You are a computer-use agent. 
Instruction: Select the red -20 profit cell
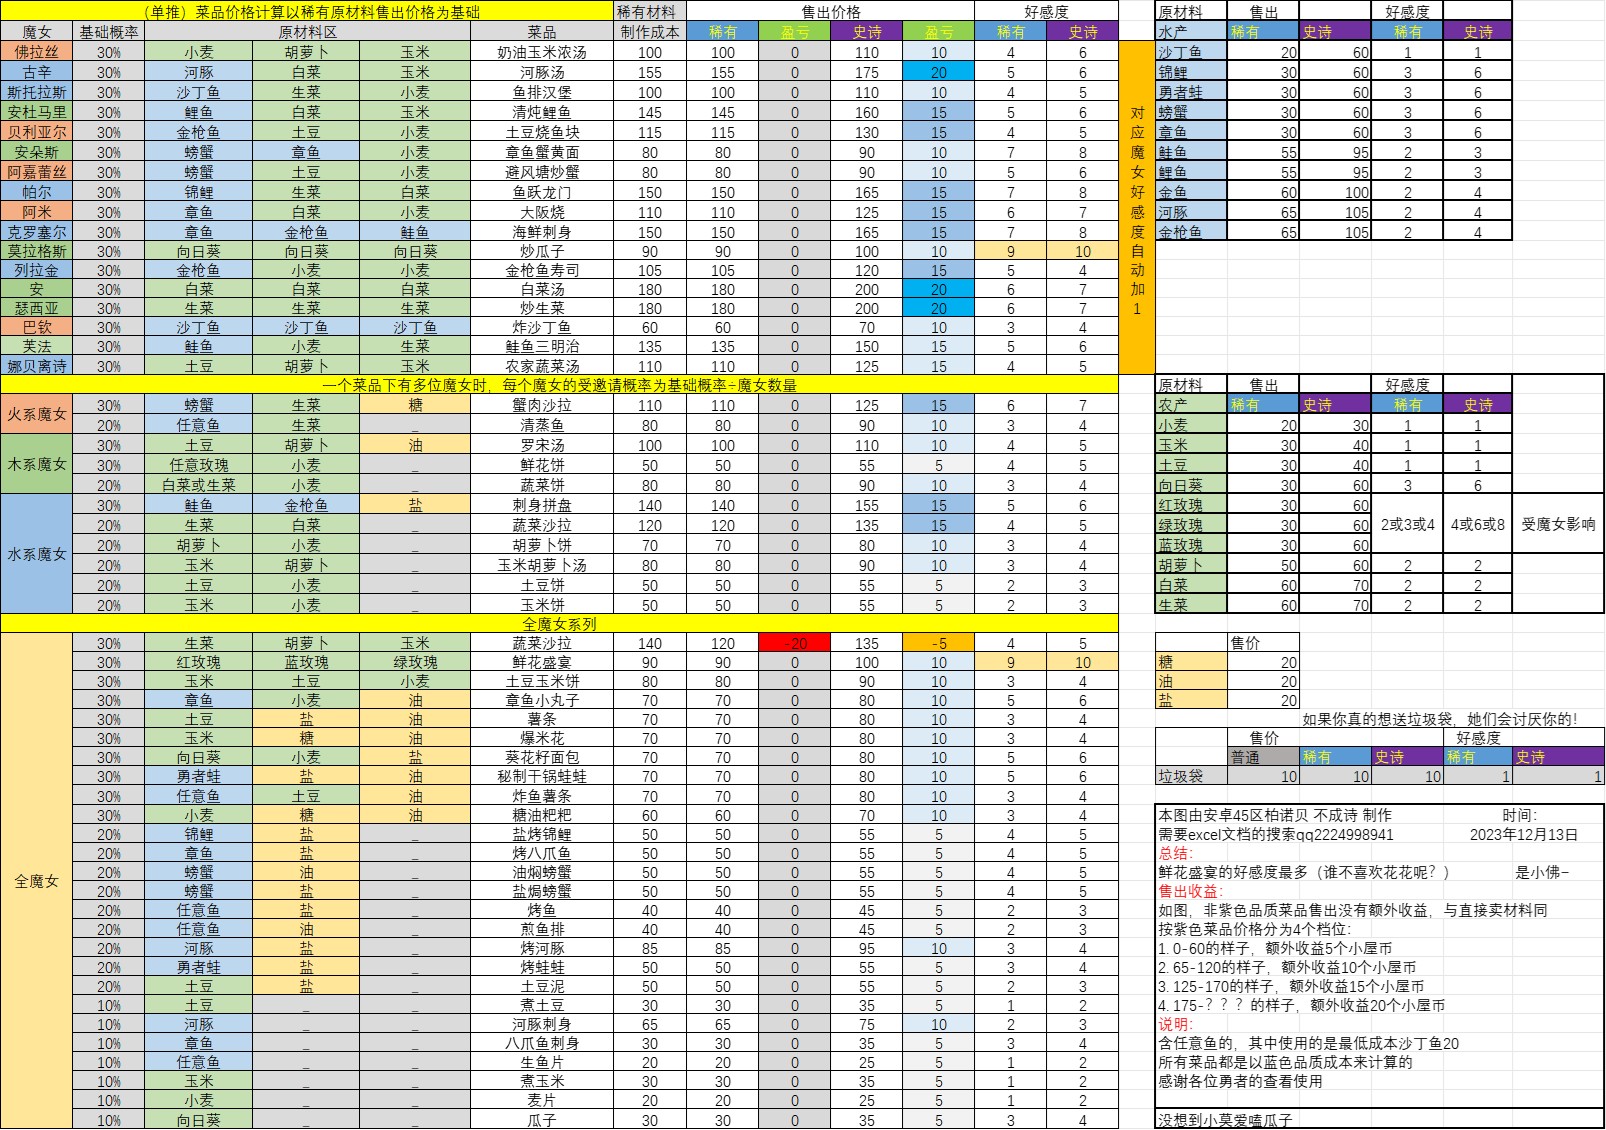click(x=794, y=643)
